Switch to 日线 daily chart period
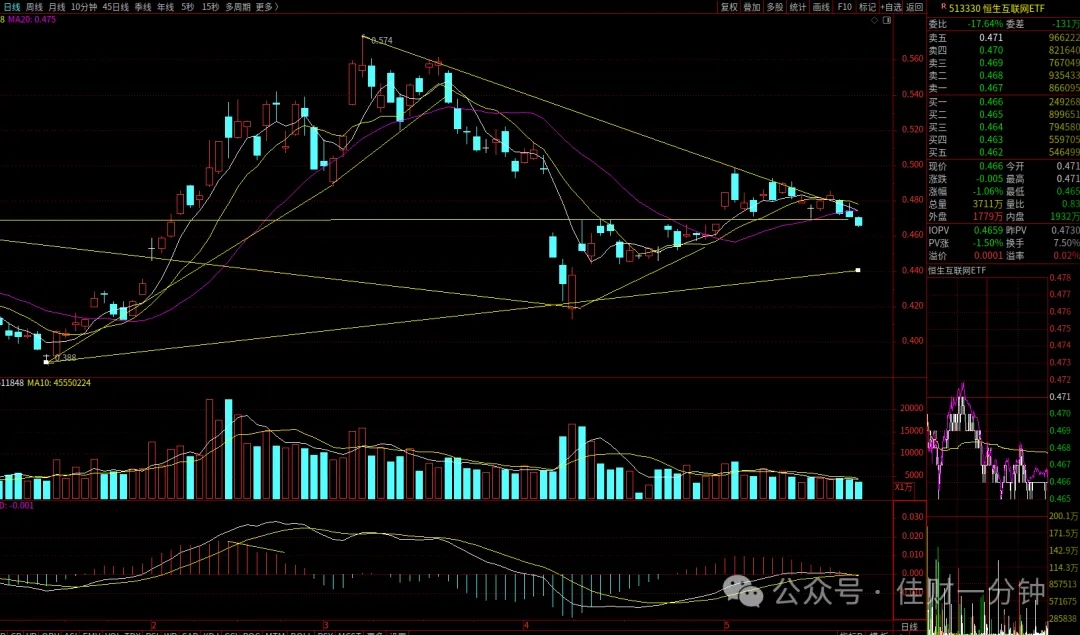The image size is (1080, 635). (11, 7)
